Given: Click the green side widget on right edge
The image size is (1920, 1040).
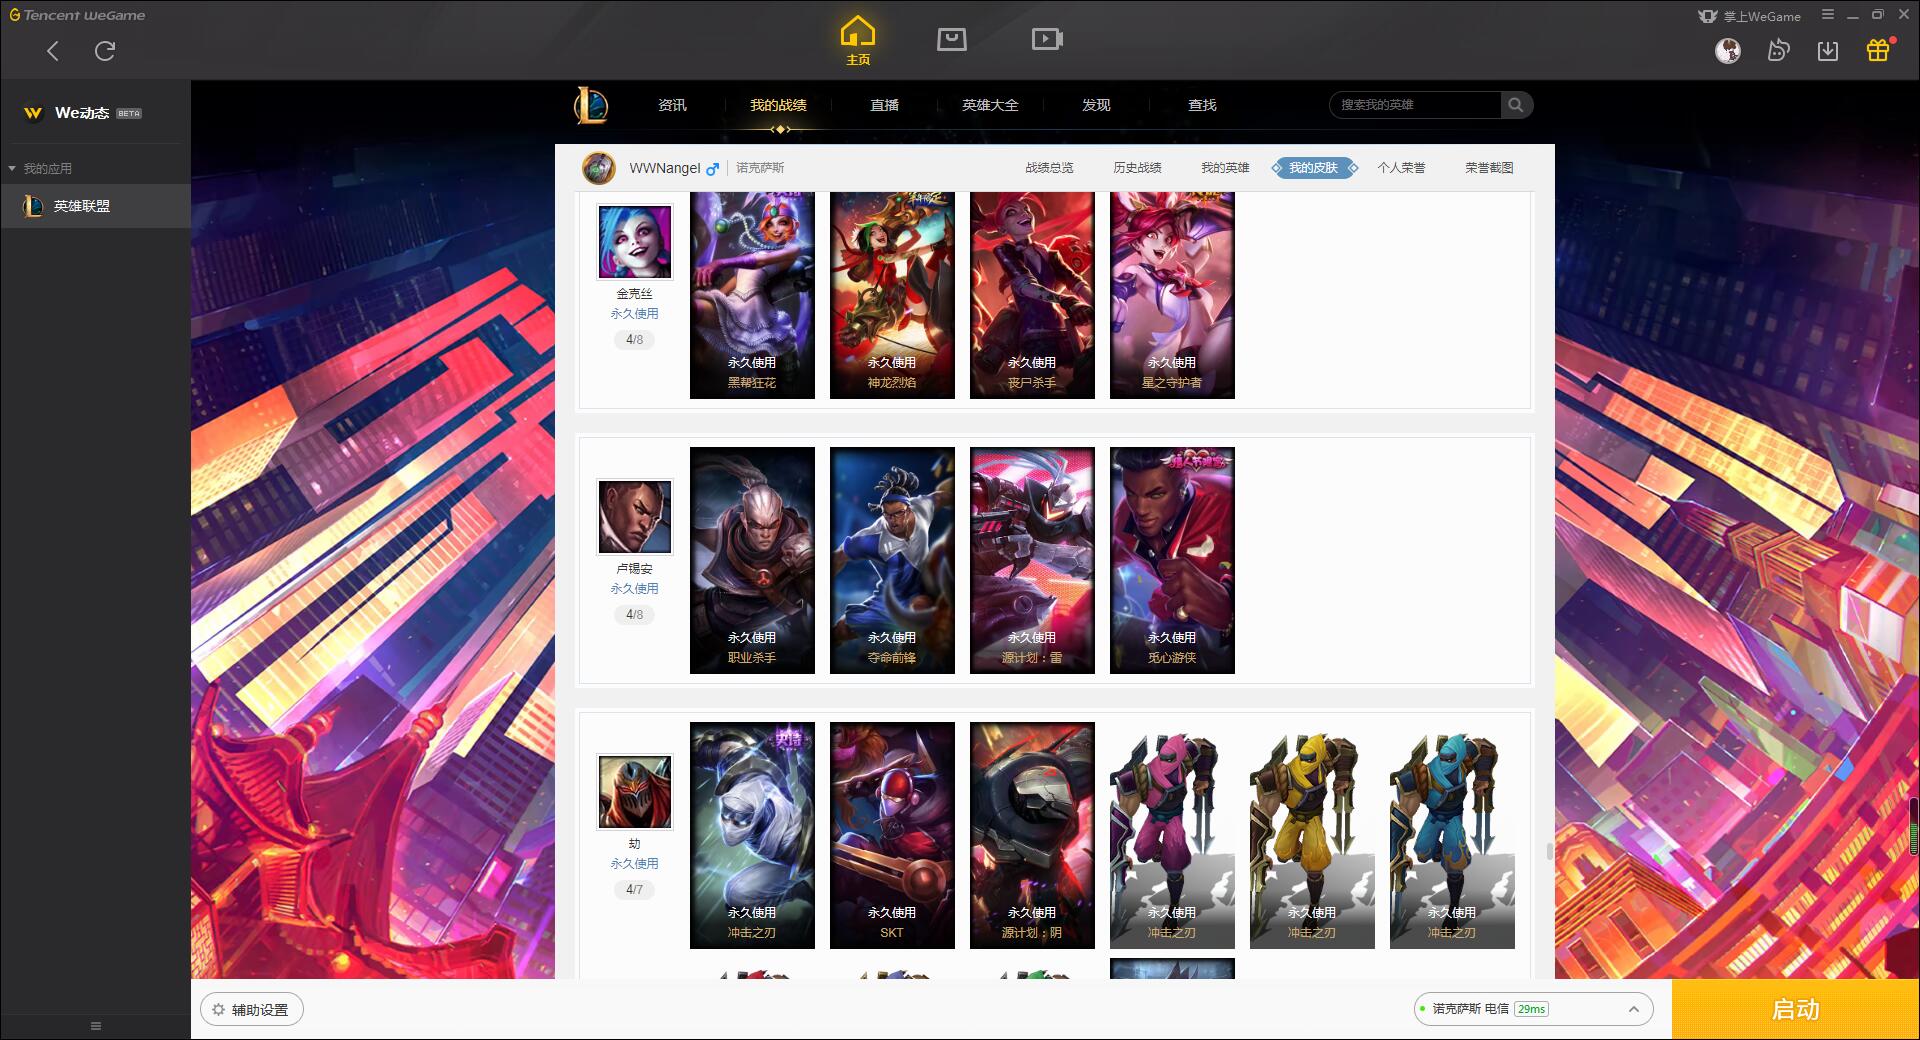Looking at the screenshot, I should [x=1914, y=827].
